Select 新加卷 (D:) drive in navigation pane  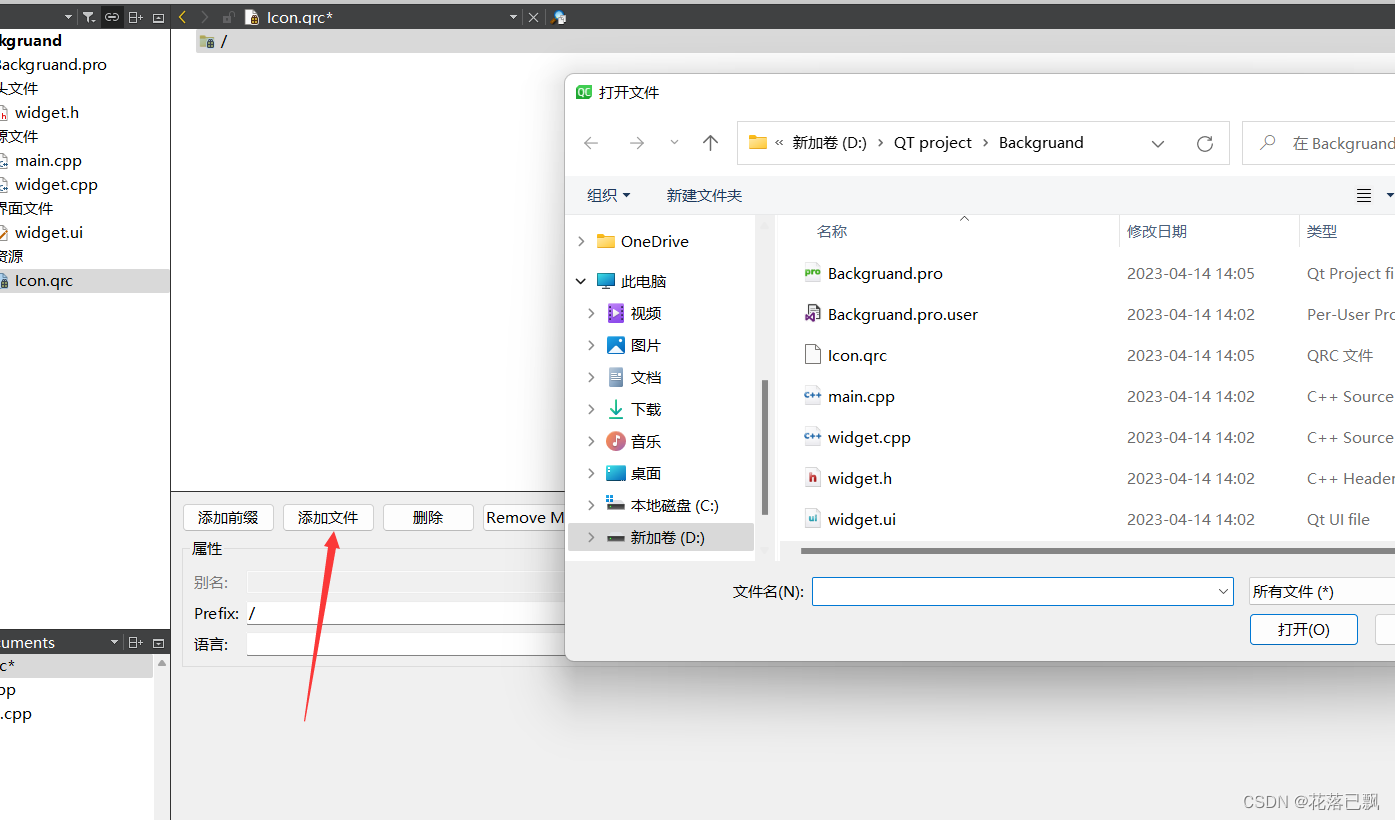pos(655,537)
